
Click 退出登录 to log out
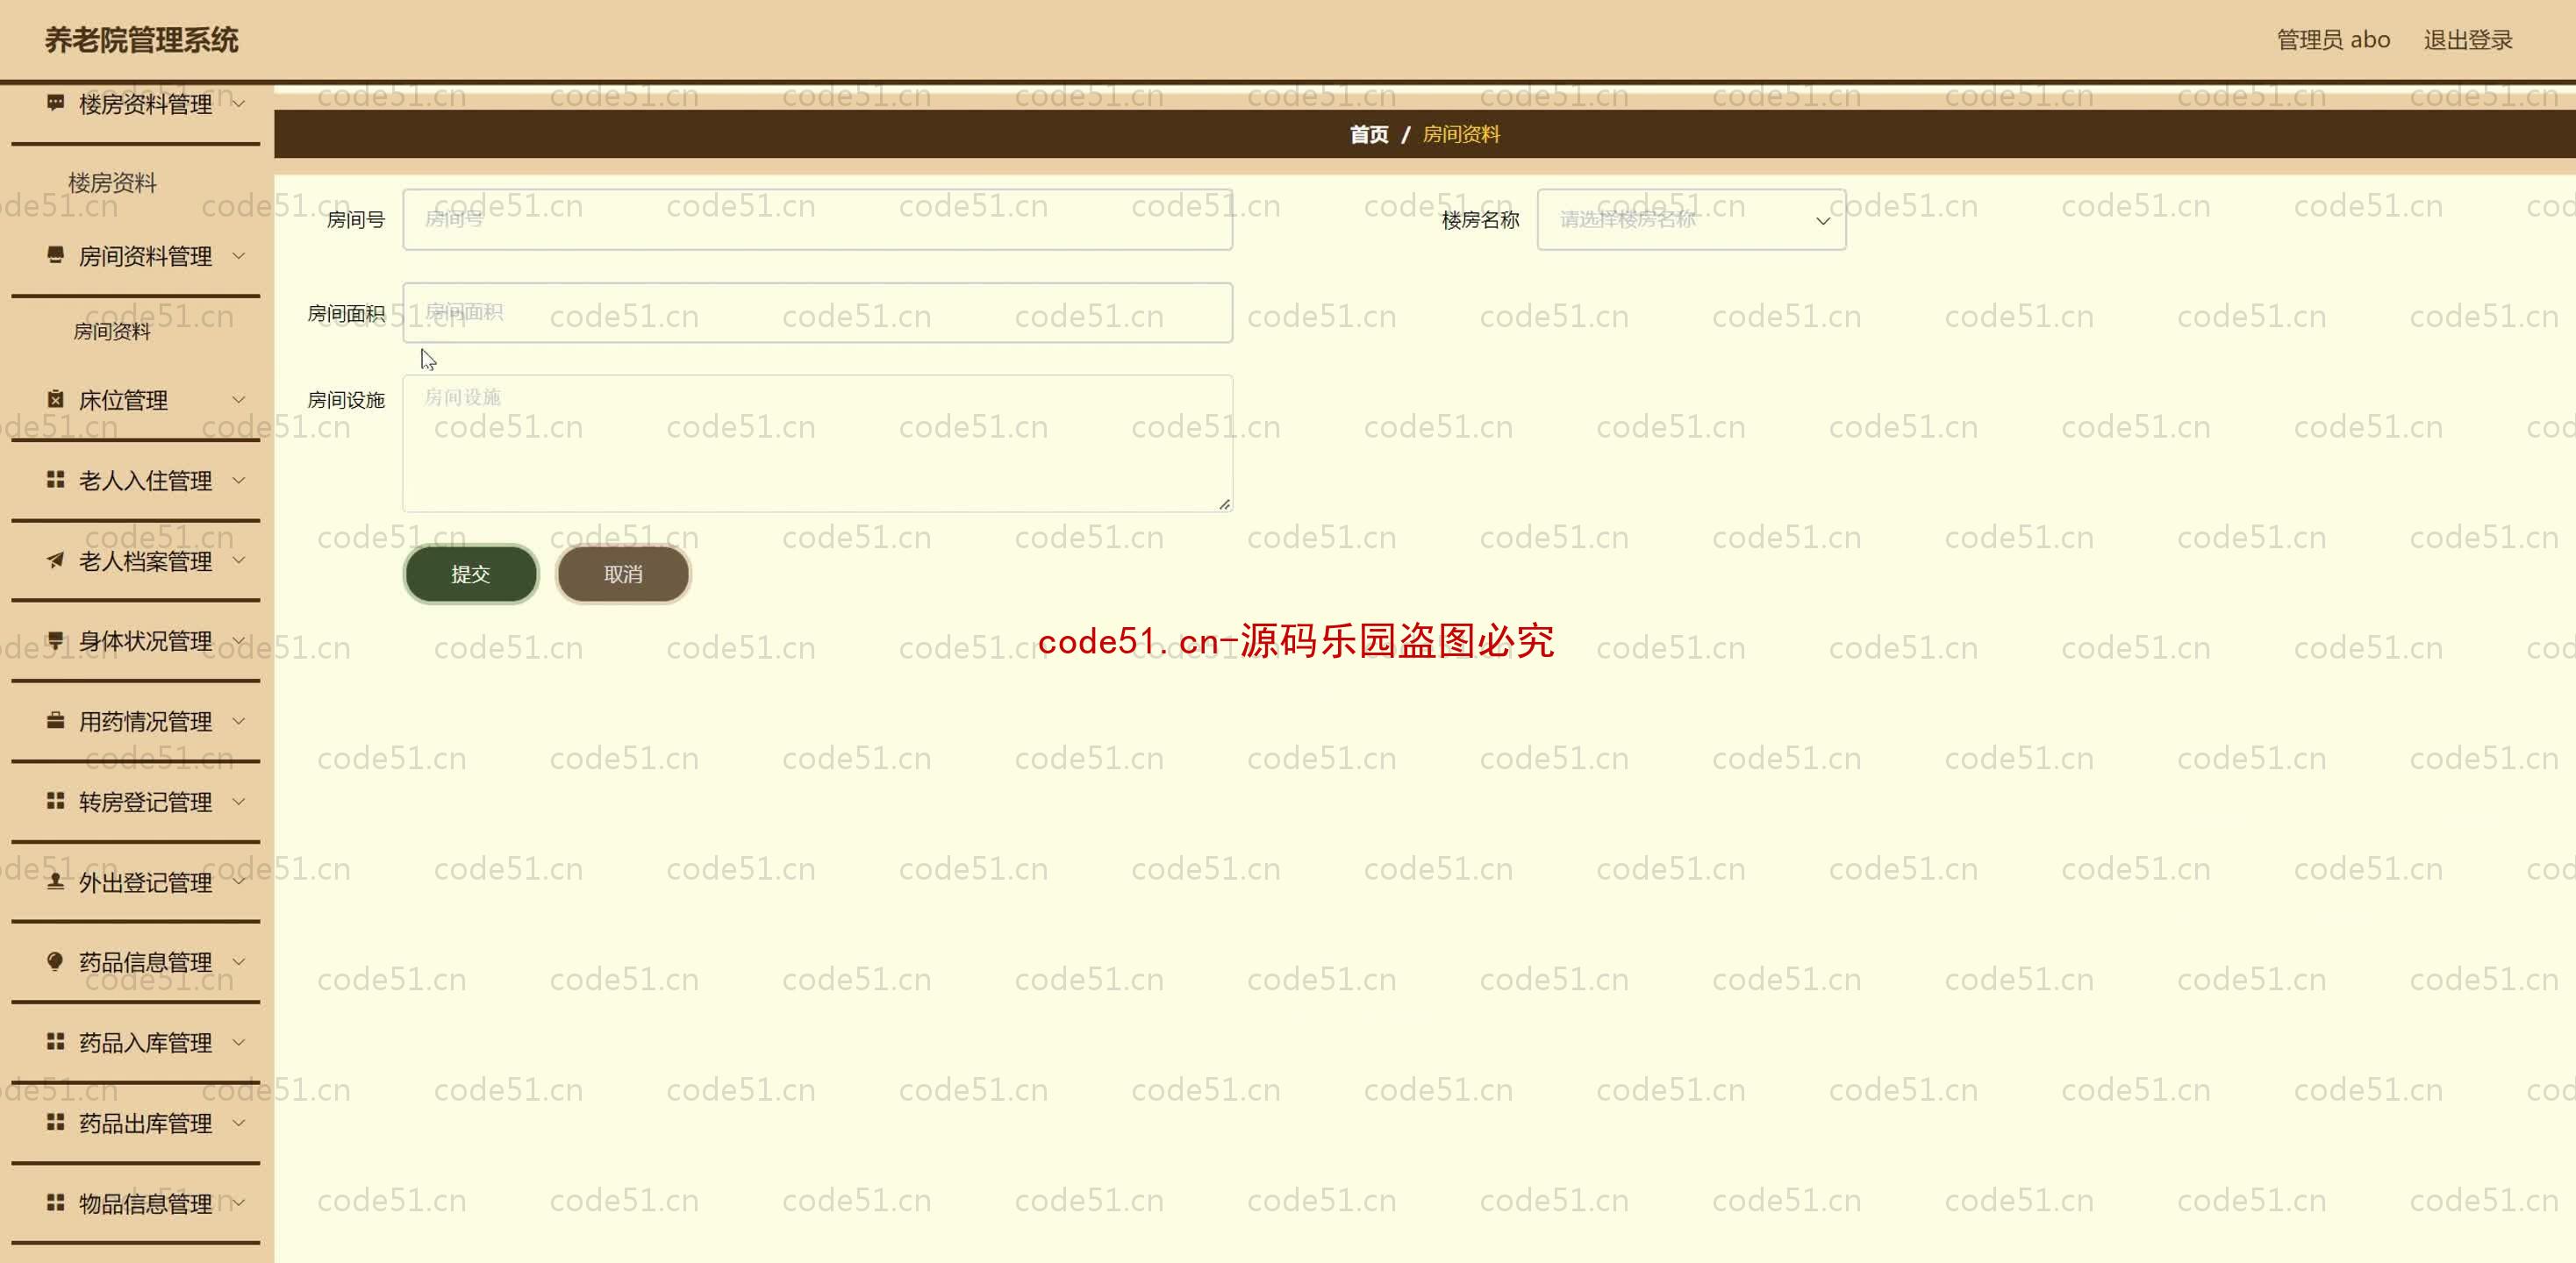pos(2467,40)
